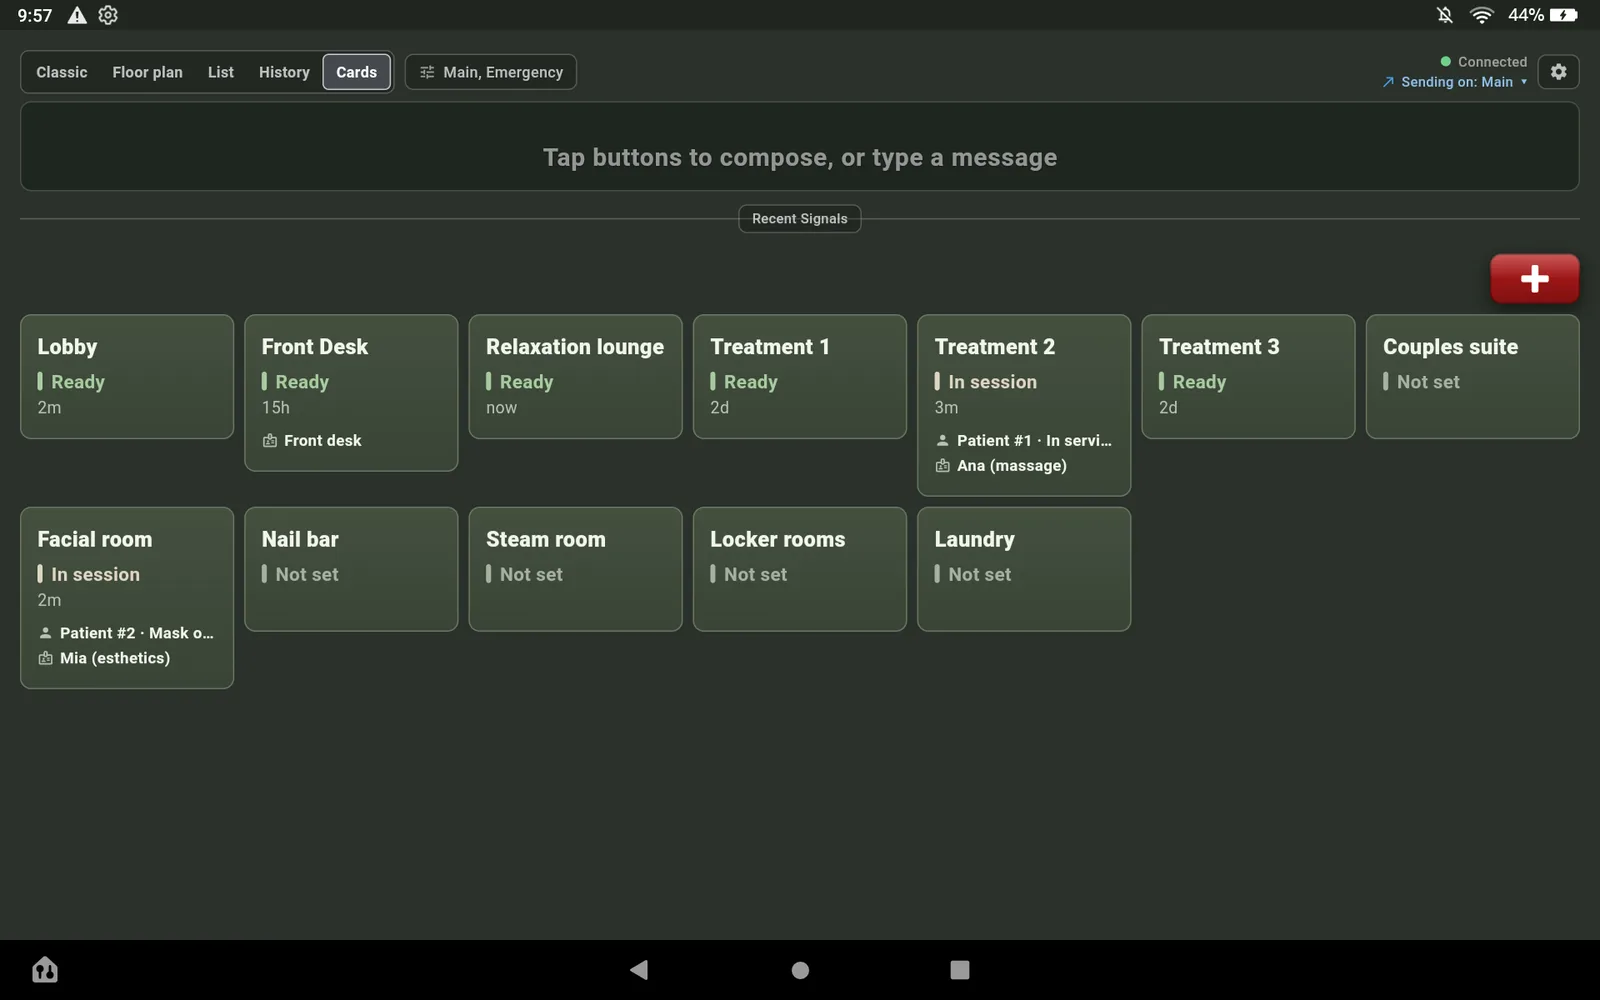Open the Treatment 2 room card
This screenshot has width=1600, height=1000.
(1024, 405)
